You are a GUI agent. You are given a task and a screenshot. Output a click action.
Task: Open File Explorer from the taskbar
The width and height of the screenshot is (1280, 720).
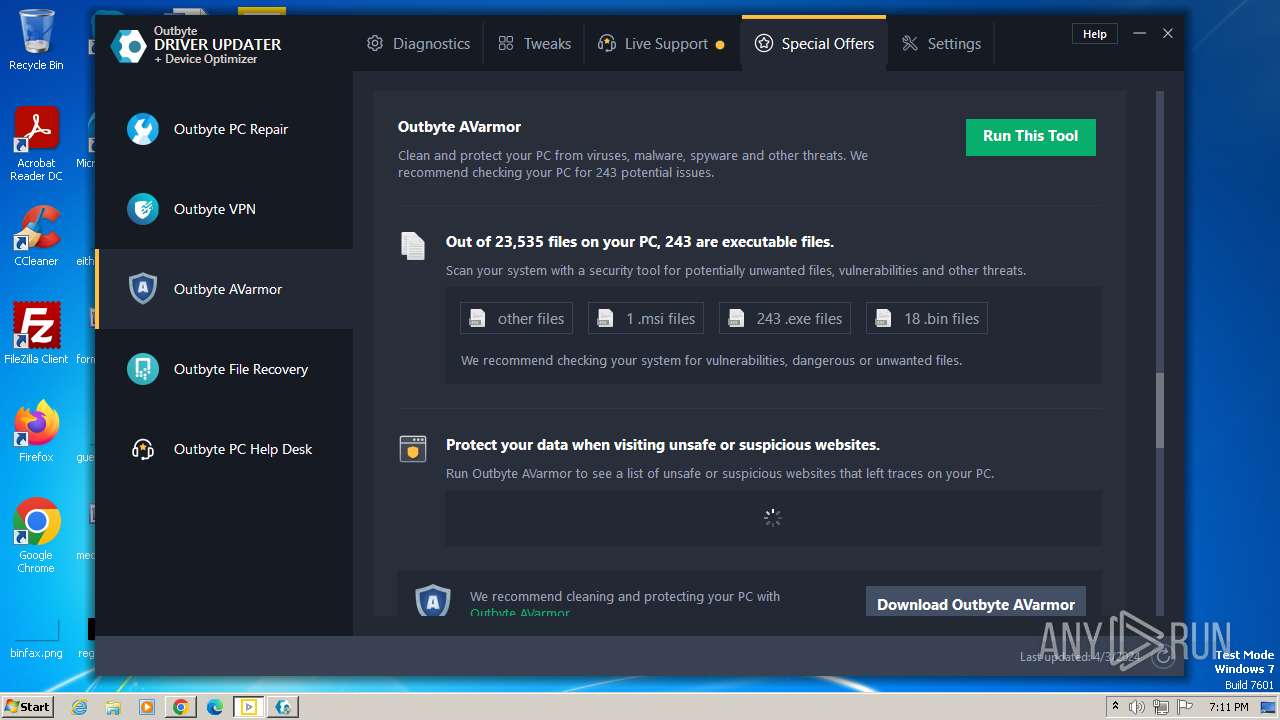pyautogui.click(x=113, y=707)
